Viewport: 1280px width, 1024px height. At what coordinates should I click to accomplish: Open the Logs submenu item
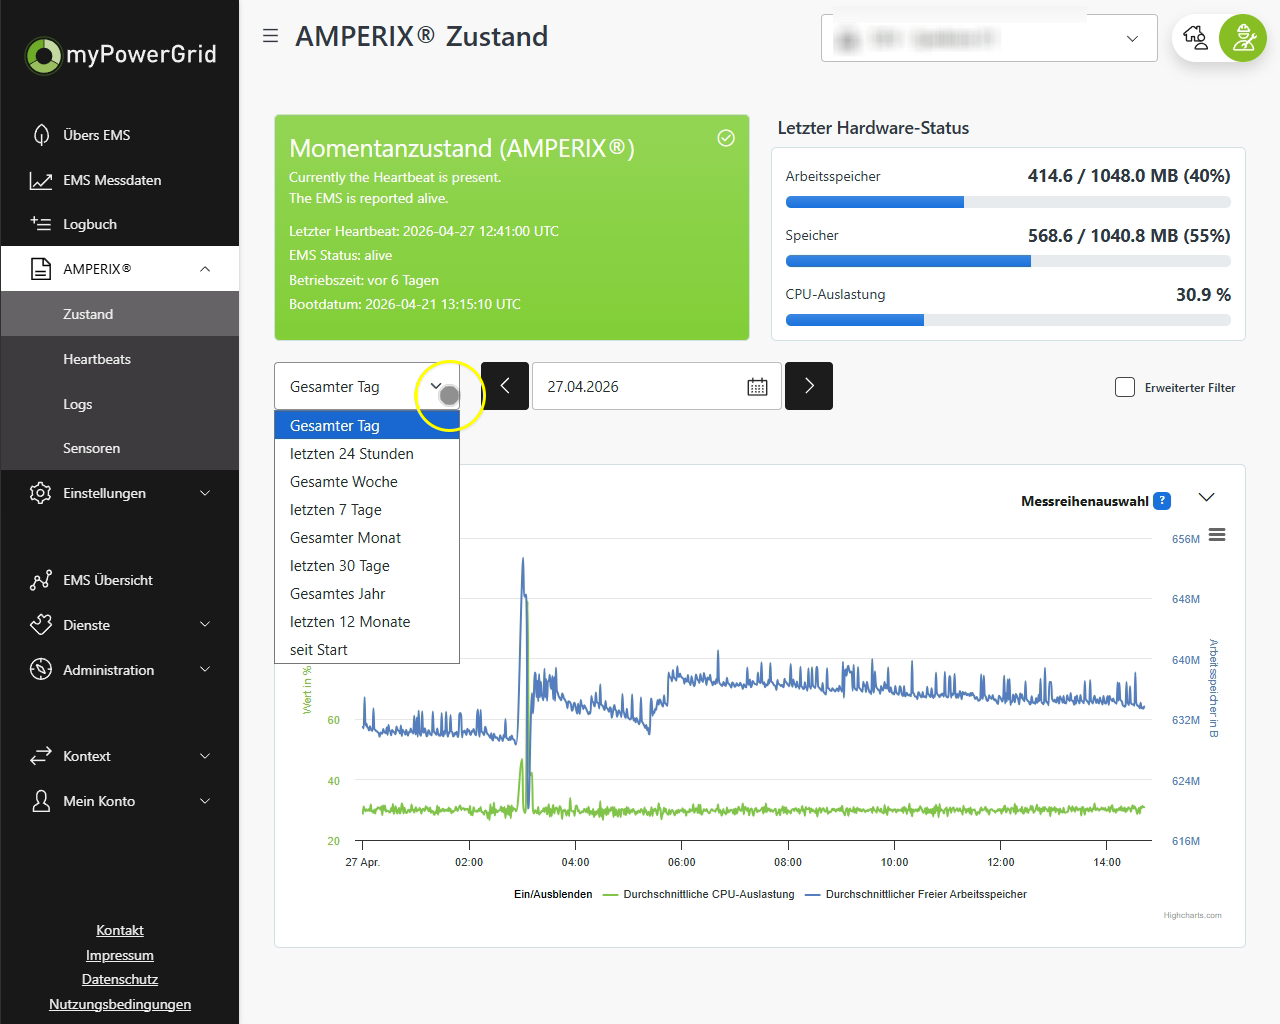(x=120, y=404)
